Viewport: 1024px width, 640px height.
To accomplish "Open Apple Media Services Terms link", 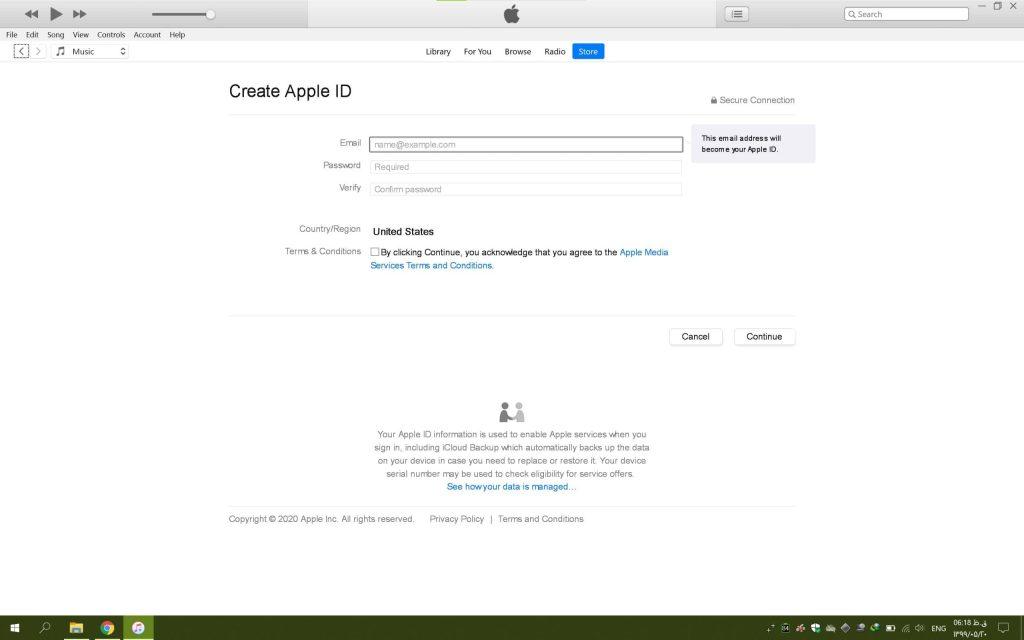I will [x=643, y=253].
